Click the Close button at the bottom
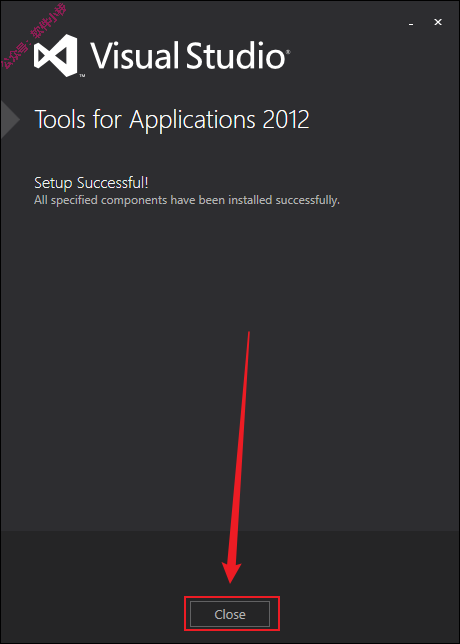 coord(230,614)
